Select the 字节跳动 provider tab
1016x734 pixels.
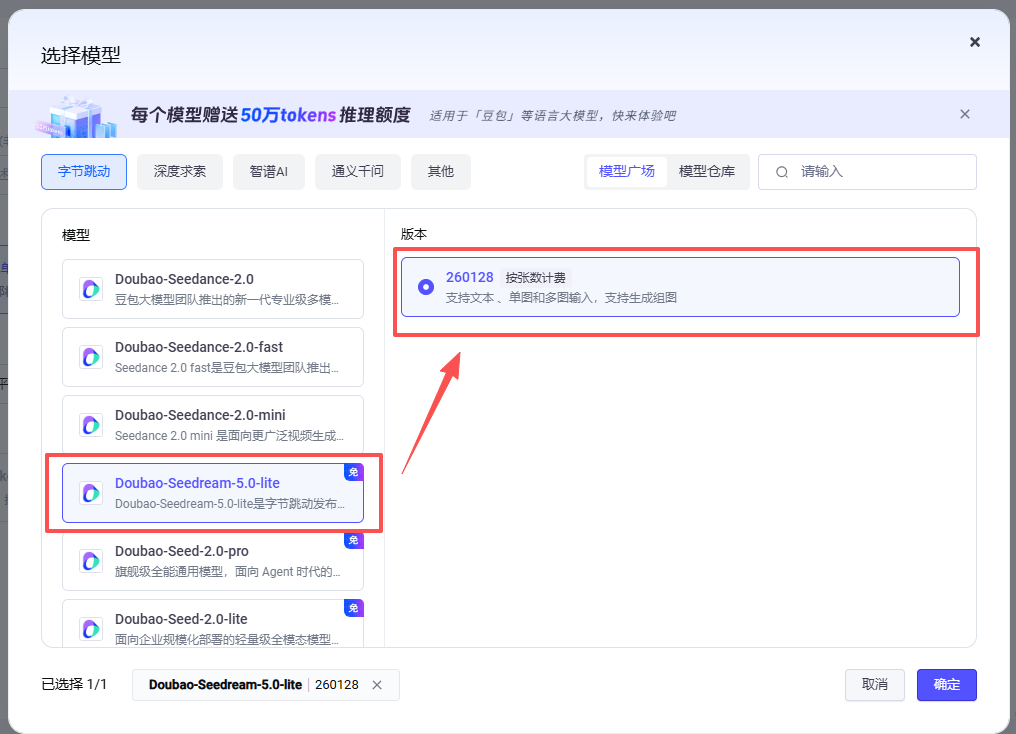point(84,172)
